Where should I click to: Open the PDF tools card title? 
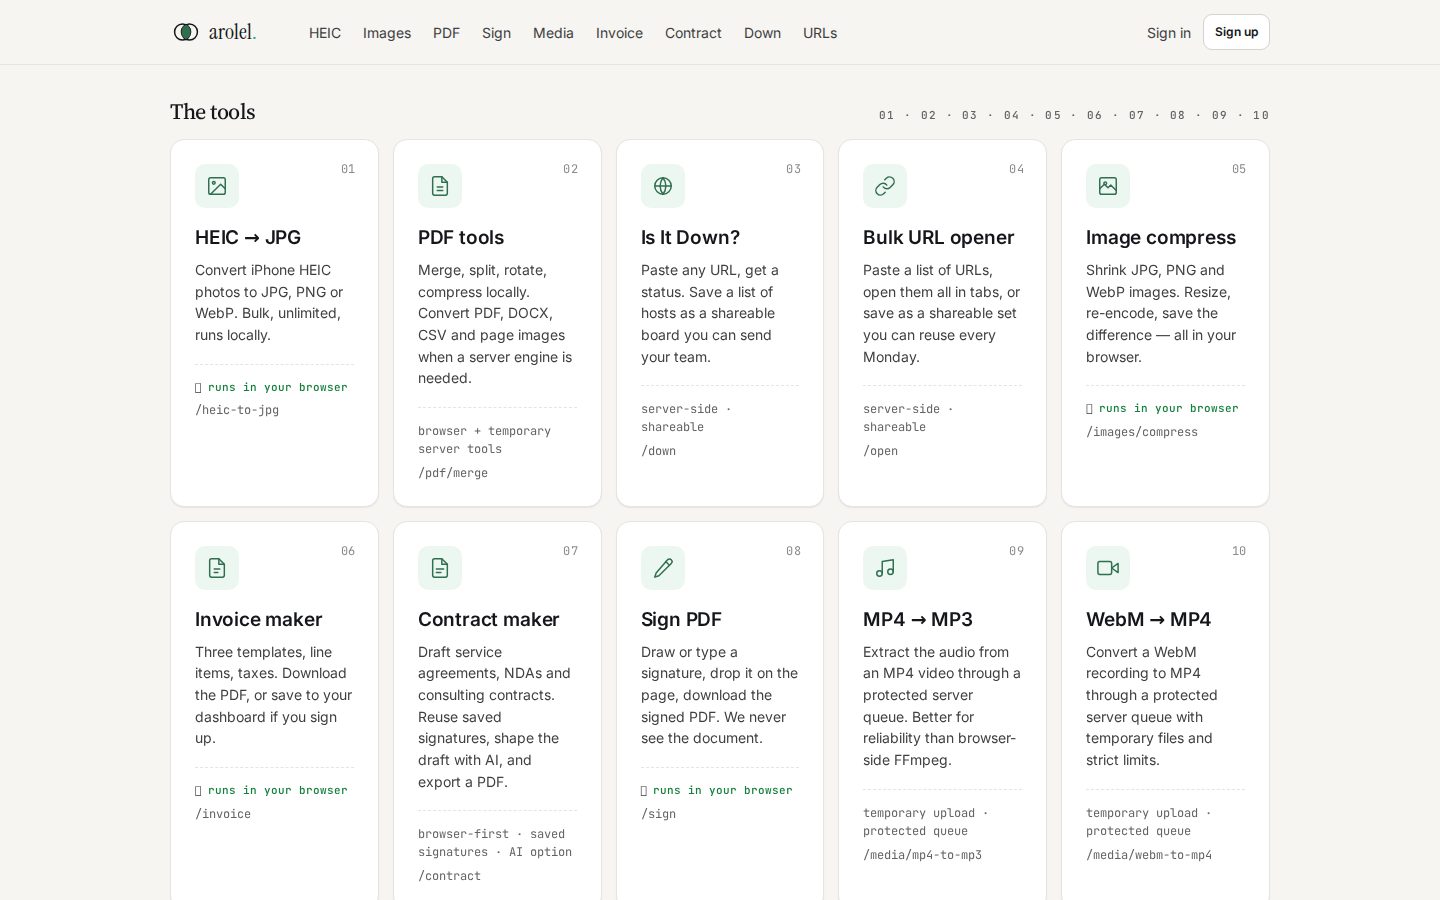click(x=461, y=238)
